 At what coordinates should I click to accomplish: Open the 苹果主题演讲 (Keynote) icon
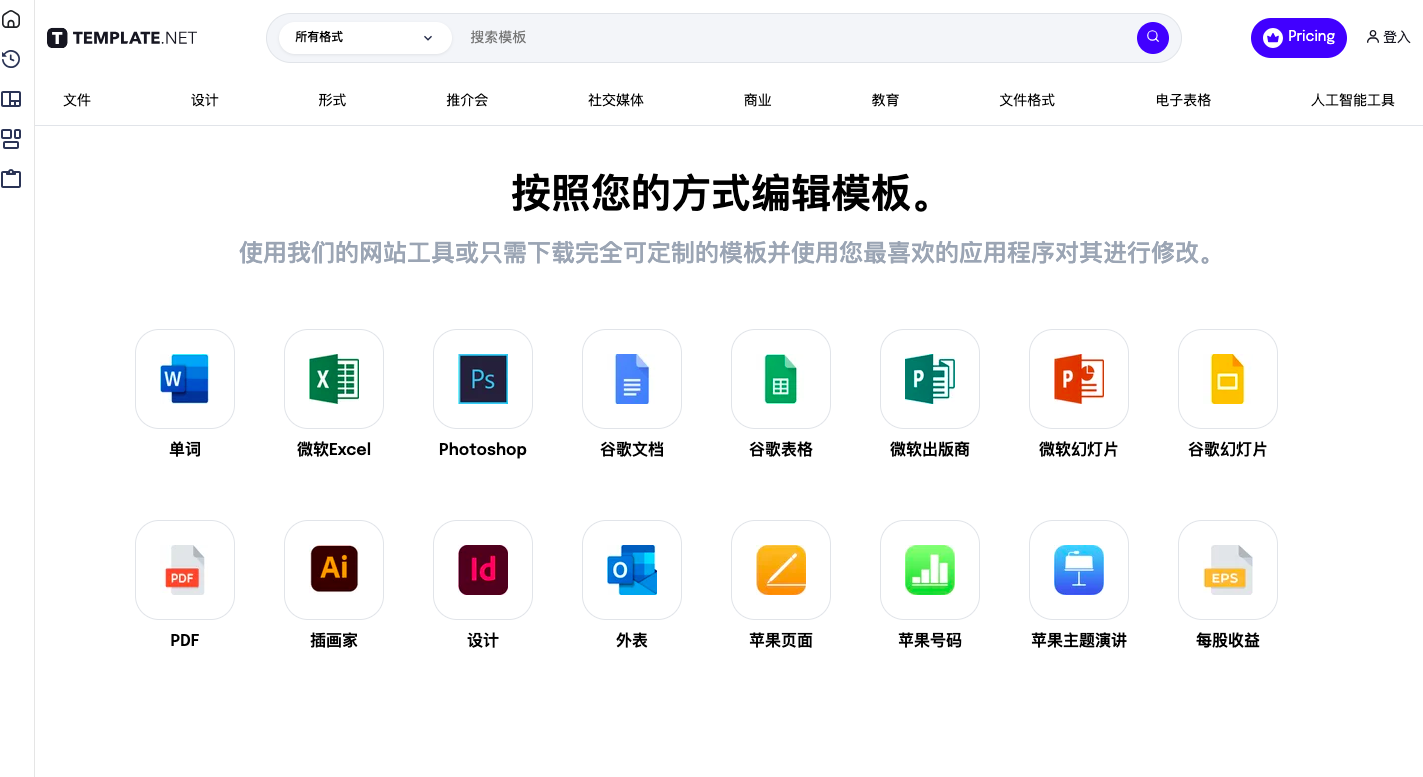click(1078, 570)
